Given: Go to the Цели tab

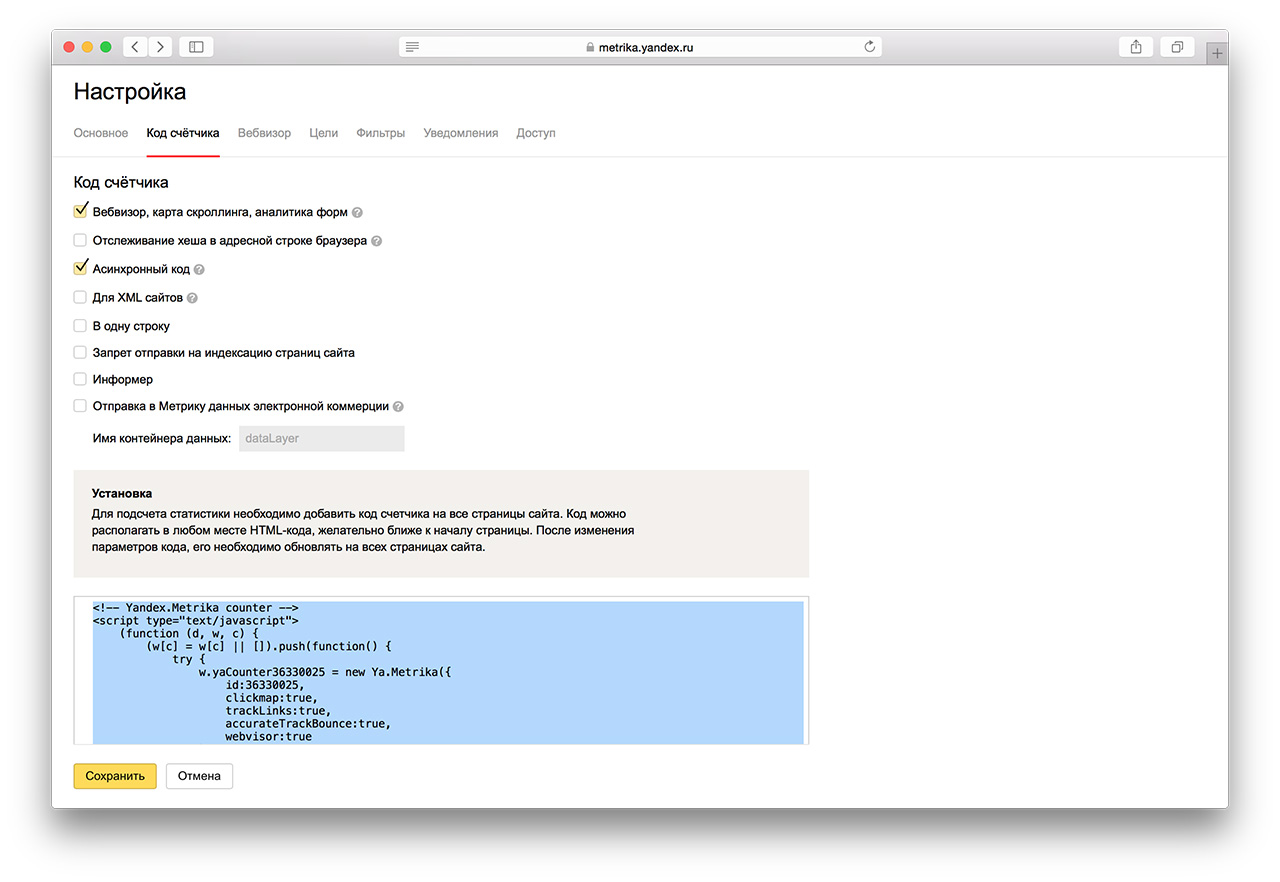Looking at the screenshot, I should (323, 133).
